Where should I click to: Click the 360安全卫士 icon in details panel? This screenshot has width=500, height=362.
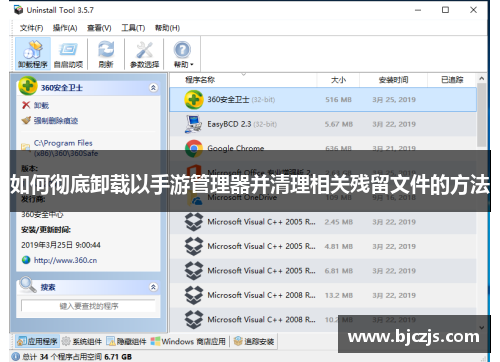tap(28, 86)
